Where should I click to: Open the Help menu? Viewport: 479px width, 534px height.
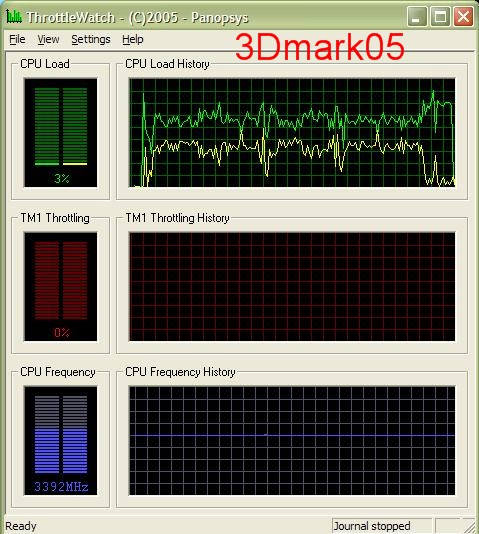pyautogui.click(x=132, y=40)
